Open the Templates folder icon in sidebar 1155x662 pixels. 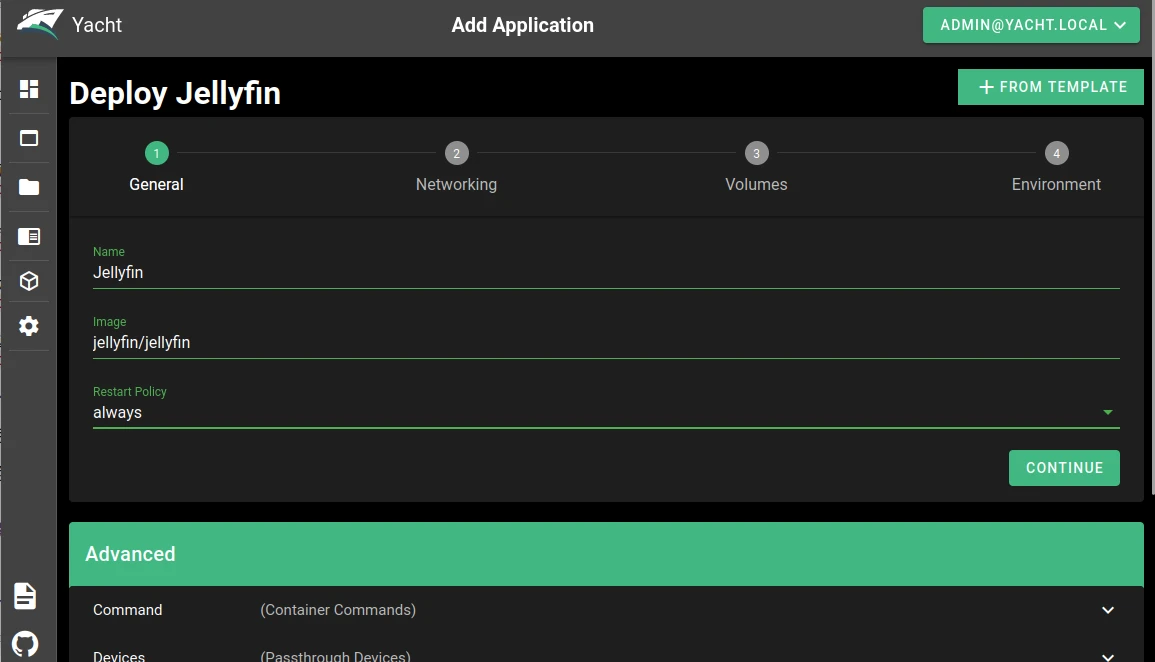click(x=29, y=187)
